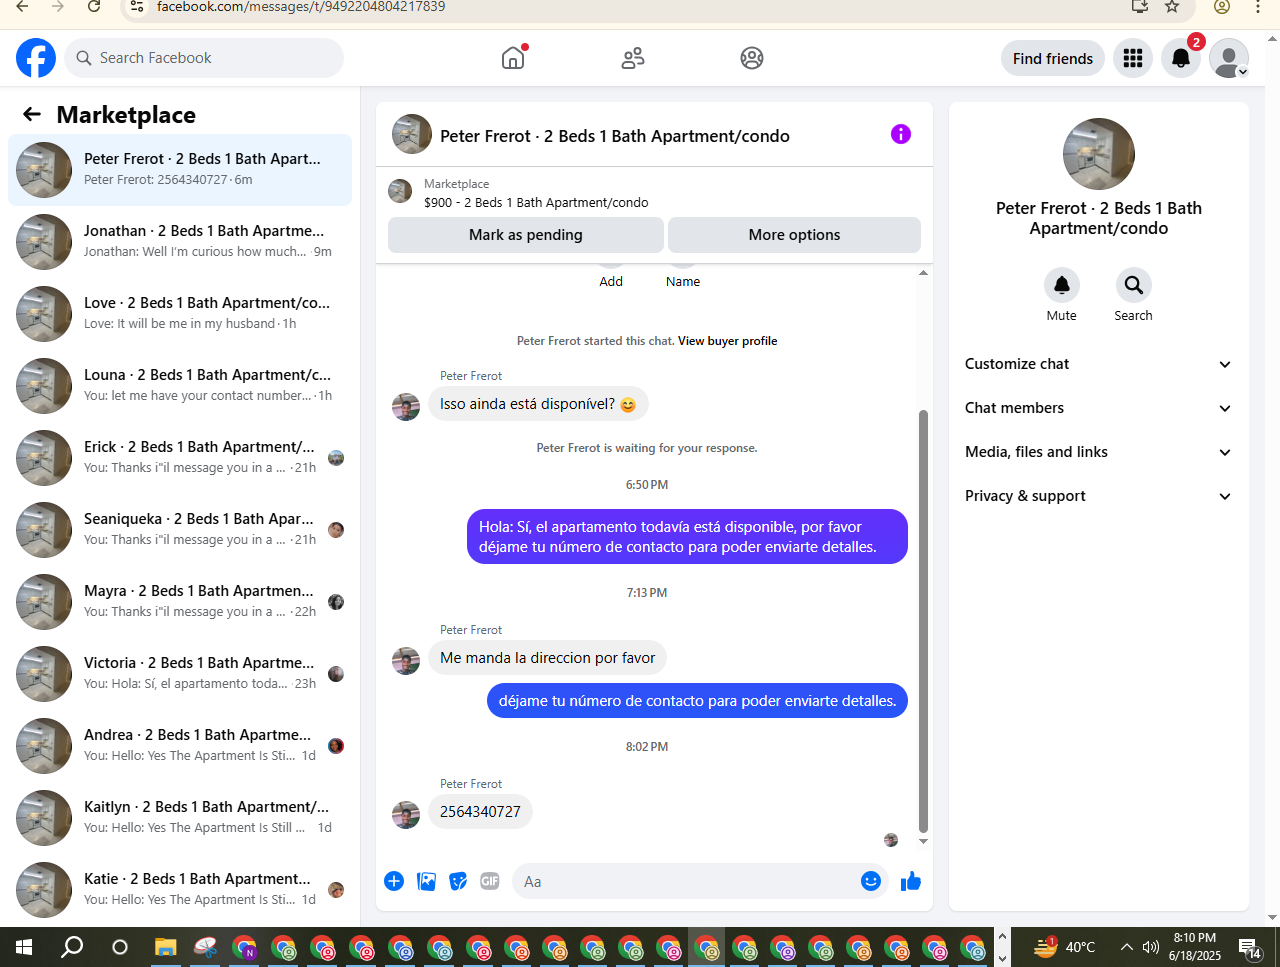The image size is (1280, 967).
Task: Click the browser address bar URL
Action: [301, 7]
